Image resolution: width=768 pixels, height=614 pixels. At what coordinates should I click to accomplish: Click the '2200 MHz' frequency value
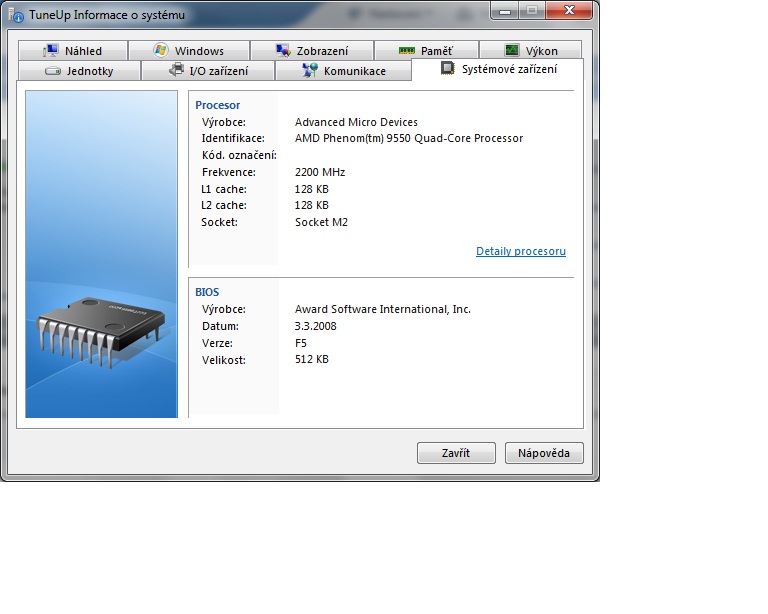320,172
